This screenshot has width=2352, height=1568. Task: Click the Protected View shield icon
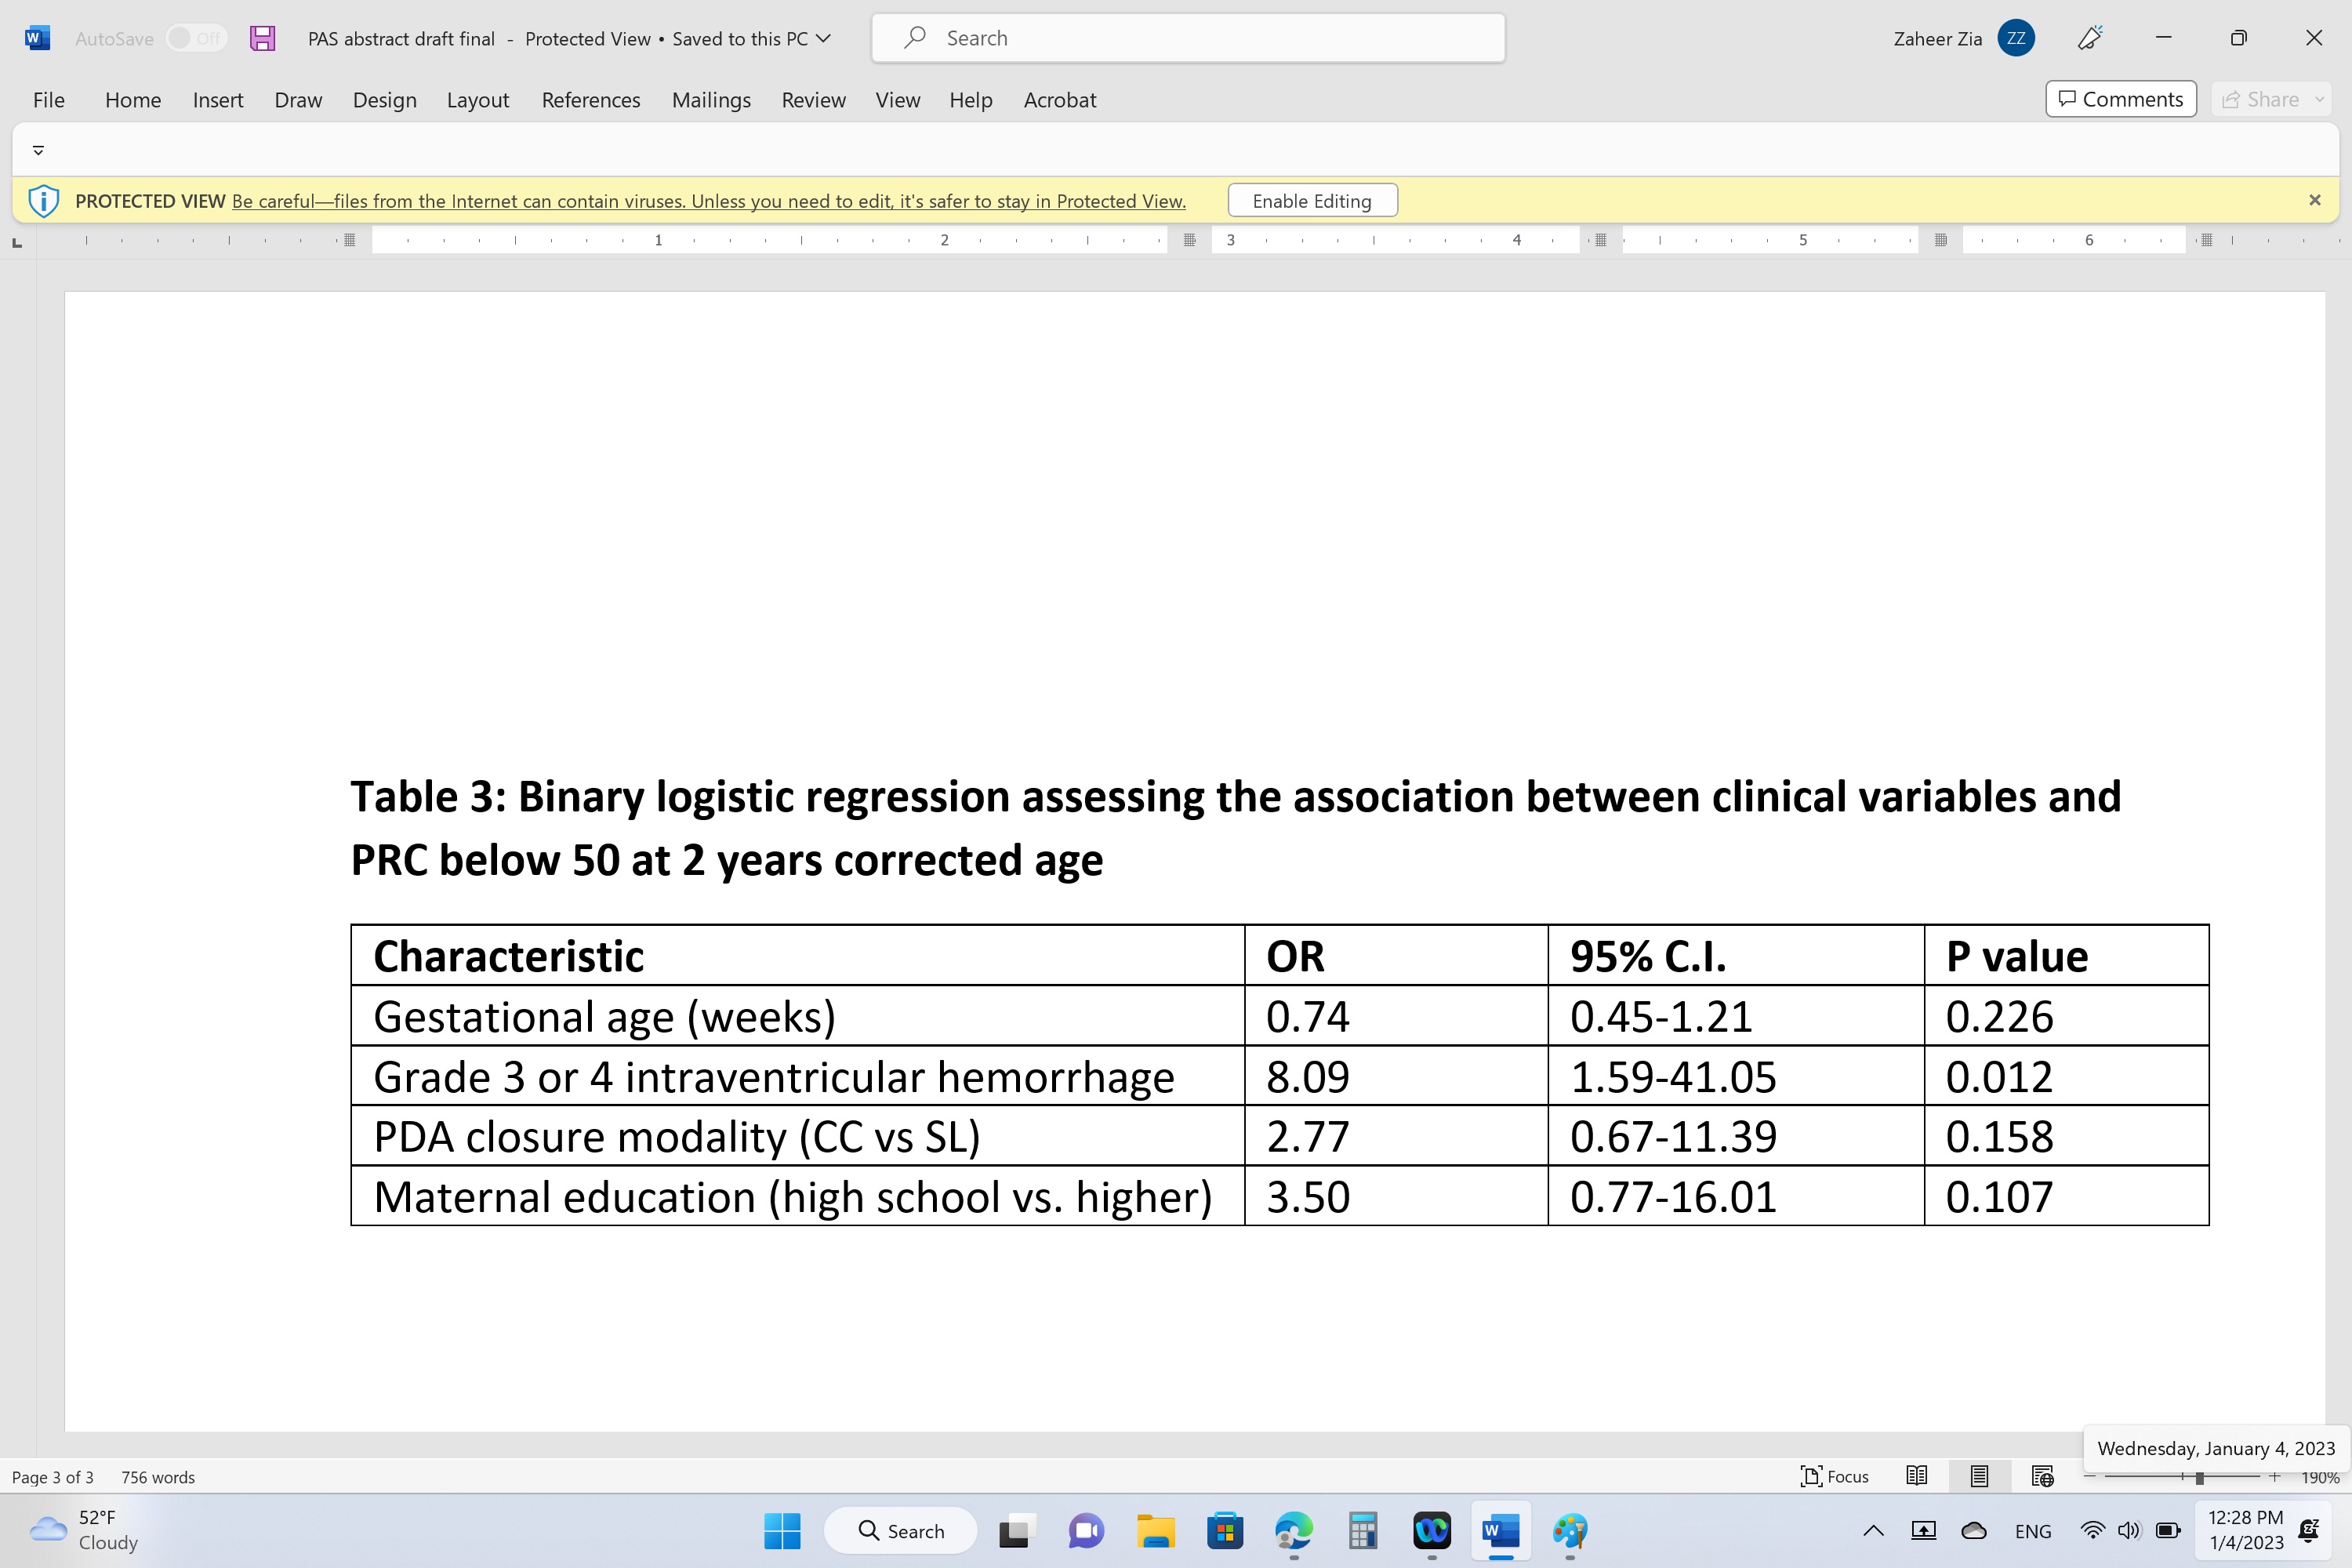43,200
